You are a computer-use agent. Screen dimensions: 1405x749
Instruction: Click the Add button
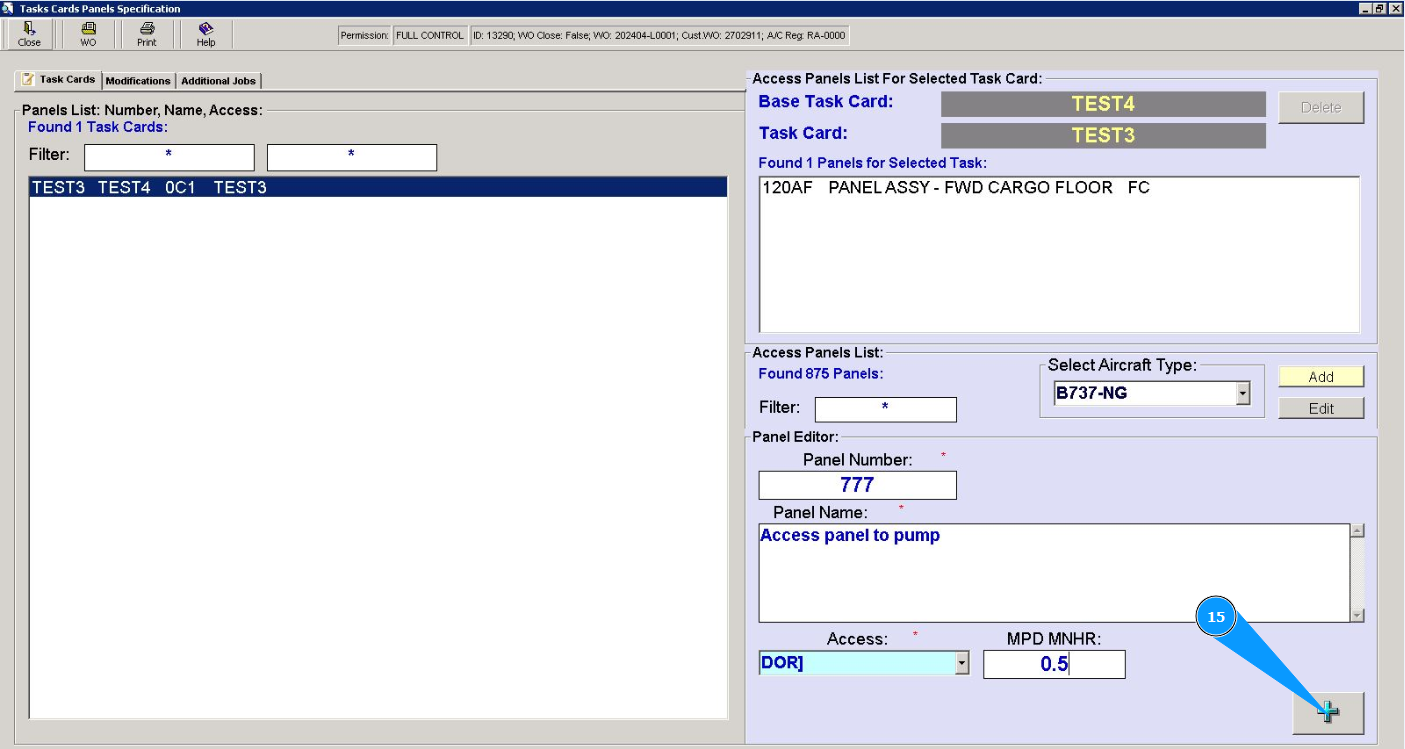[x=1321, y=377]
